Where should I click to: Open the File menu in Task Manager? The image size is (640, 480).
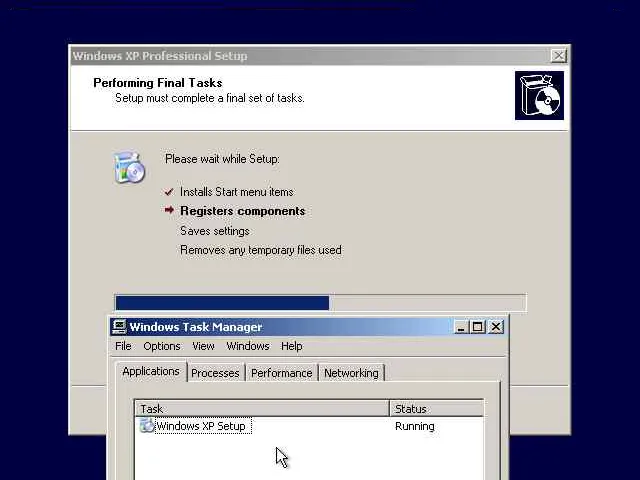[x=123, y=346]
